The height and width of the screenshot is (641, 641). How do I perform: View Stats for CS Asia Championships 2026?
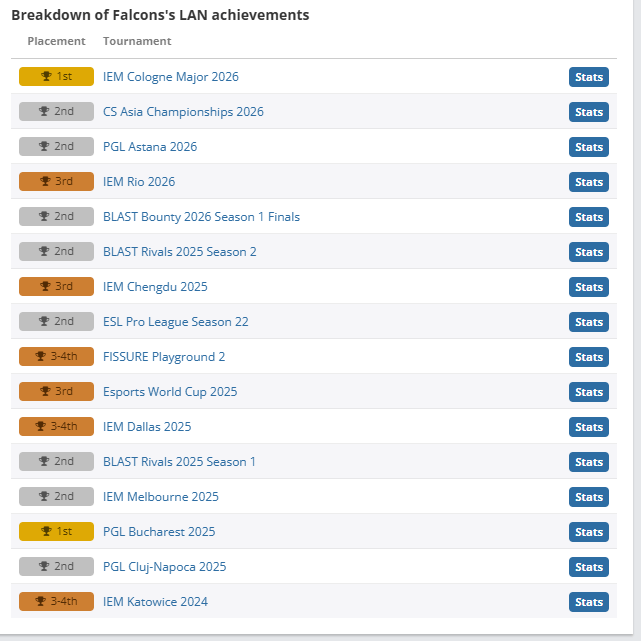coord(589,112)
